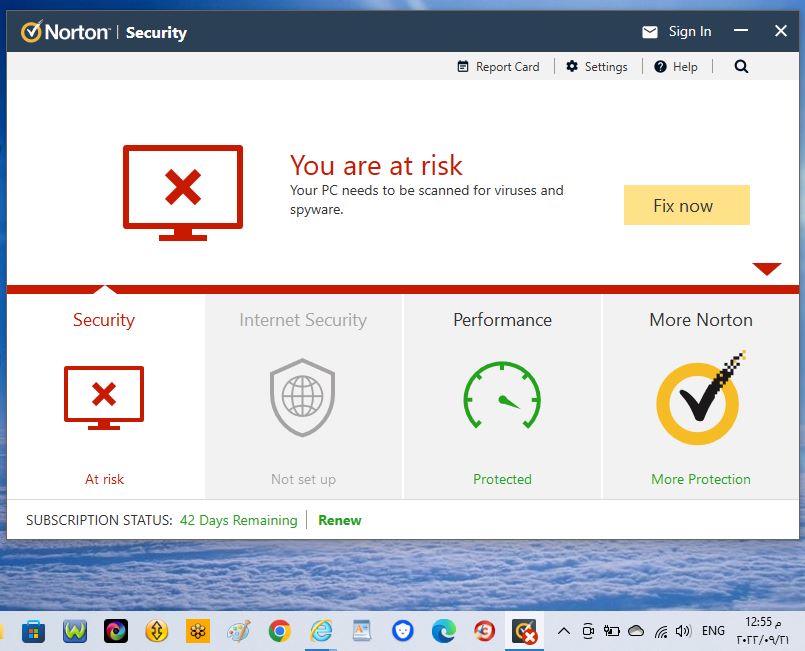Click the OneDrive cloud tray icon
The image size is (805, 651).
636,630
